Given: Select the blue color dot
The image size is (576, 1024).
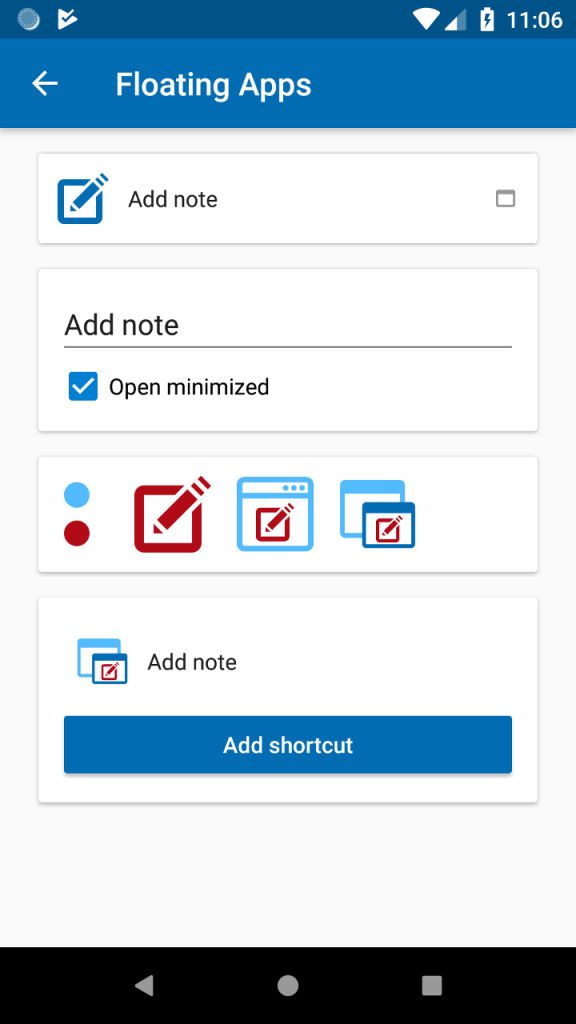Looking at the screenshot, I should pos(76,493).
